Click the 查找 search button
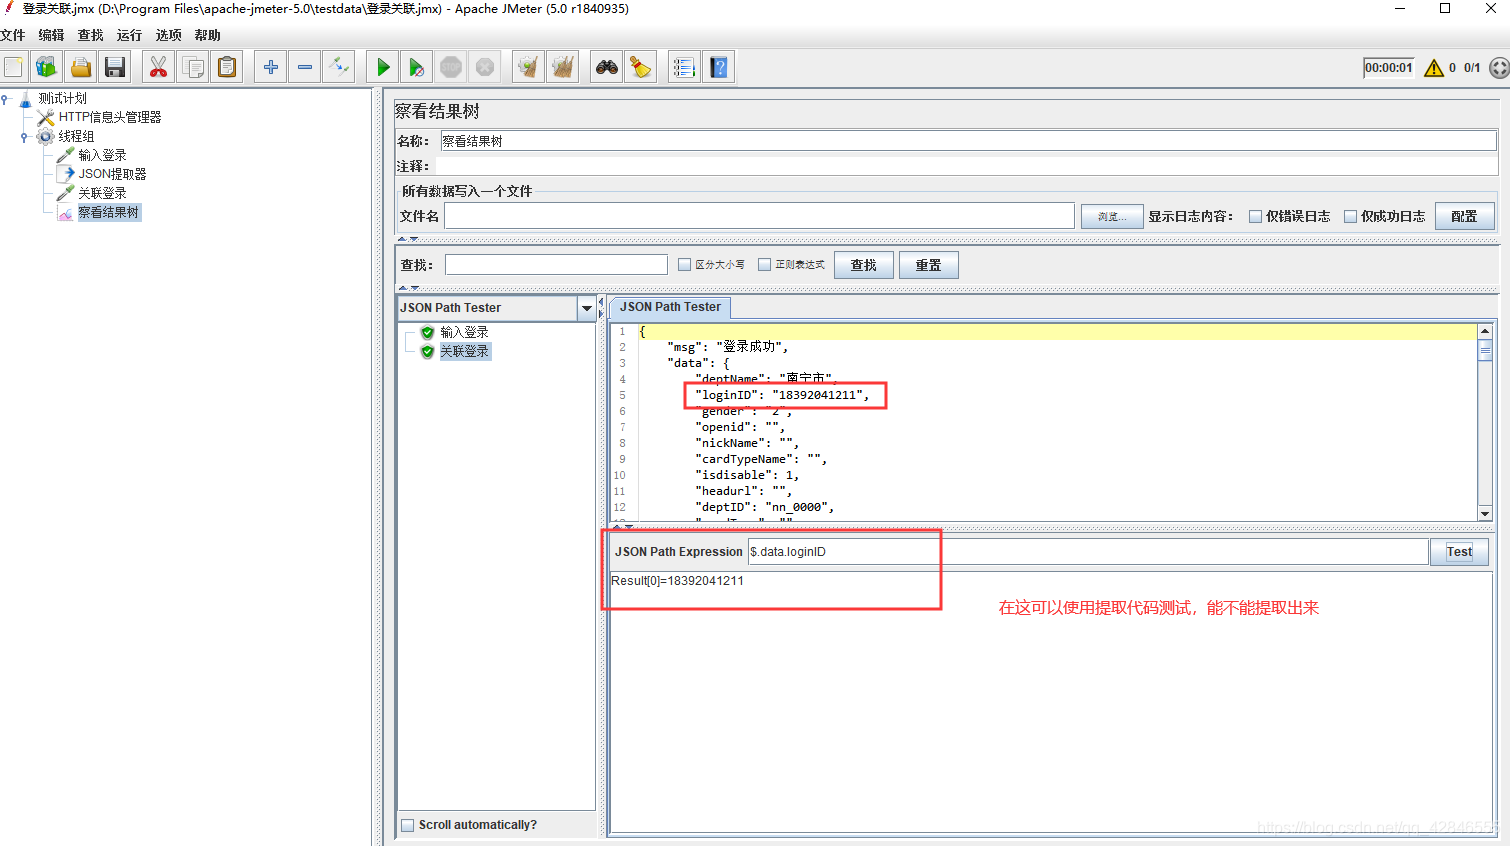 tap(864, 265)
